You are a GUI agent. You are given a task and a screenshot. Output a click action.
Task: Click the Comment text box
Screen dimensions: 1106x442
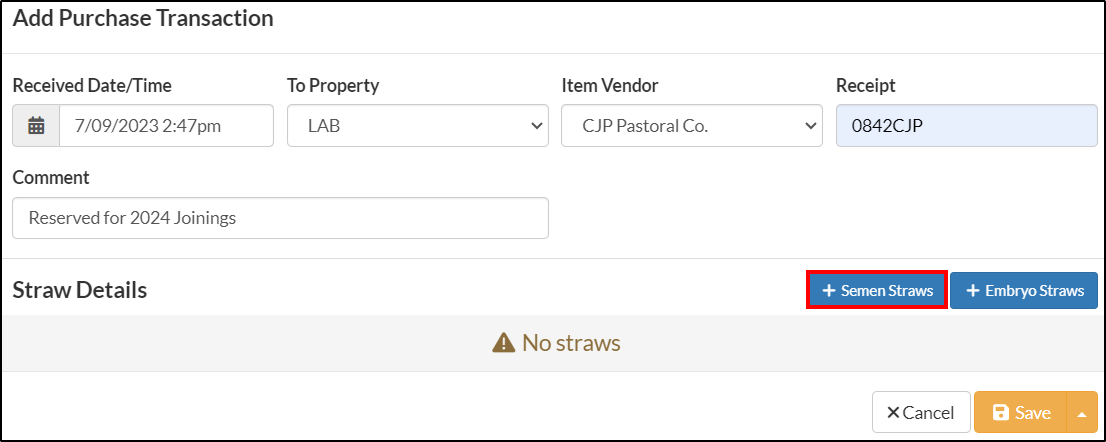[x=281, y=218]
